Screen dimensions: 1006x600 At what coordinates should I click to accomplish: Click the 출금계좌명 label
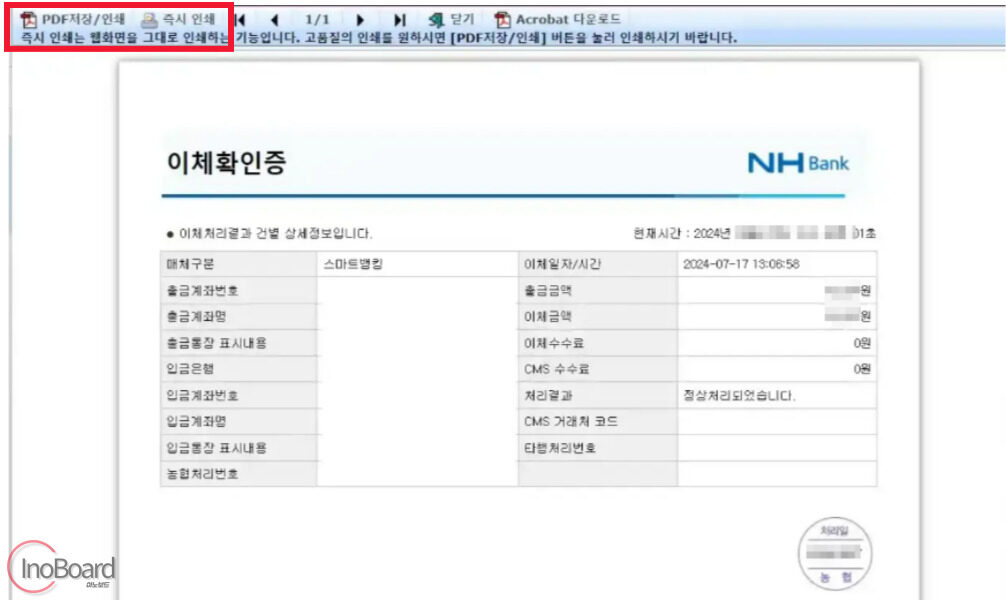[196, 316]
